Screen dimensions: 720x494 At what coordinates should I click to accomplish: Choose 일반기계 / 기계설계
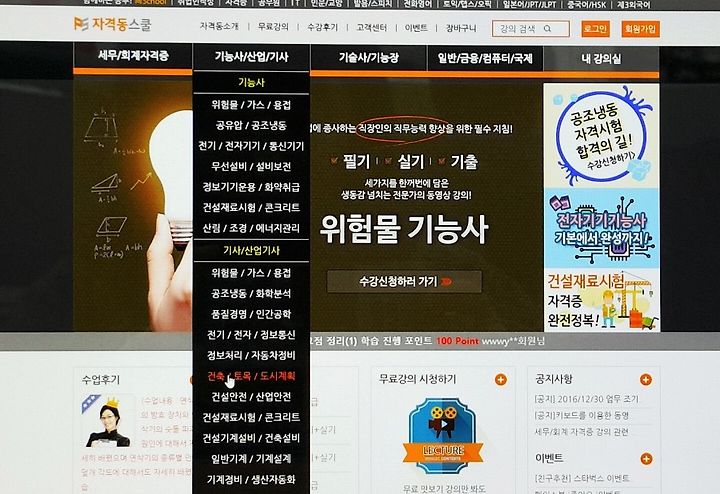pos(251,459)
